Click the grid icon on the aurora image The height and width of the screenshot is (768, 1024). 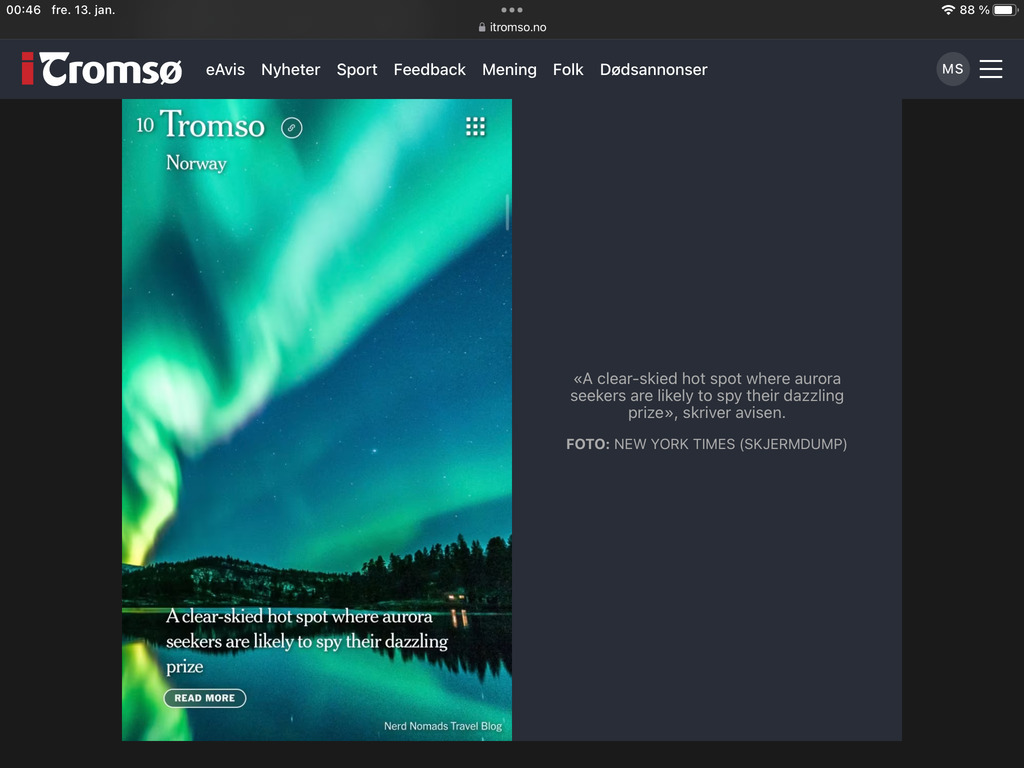pyautogui.click(x=475, y=126)
